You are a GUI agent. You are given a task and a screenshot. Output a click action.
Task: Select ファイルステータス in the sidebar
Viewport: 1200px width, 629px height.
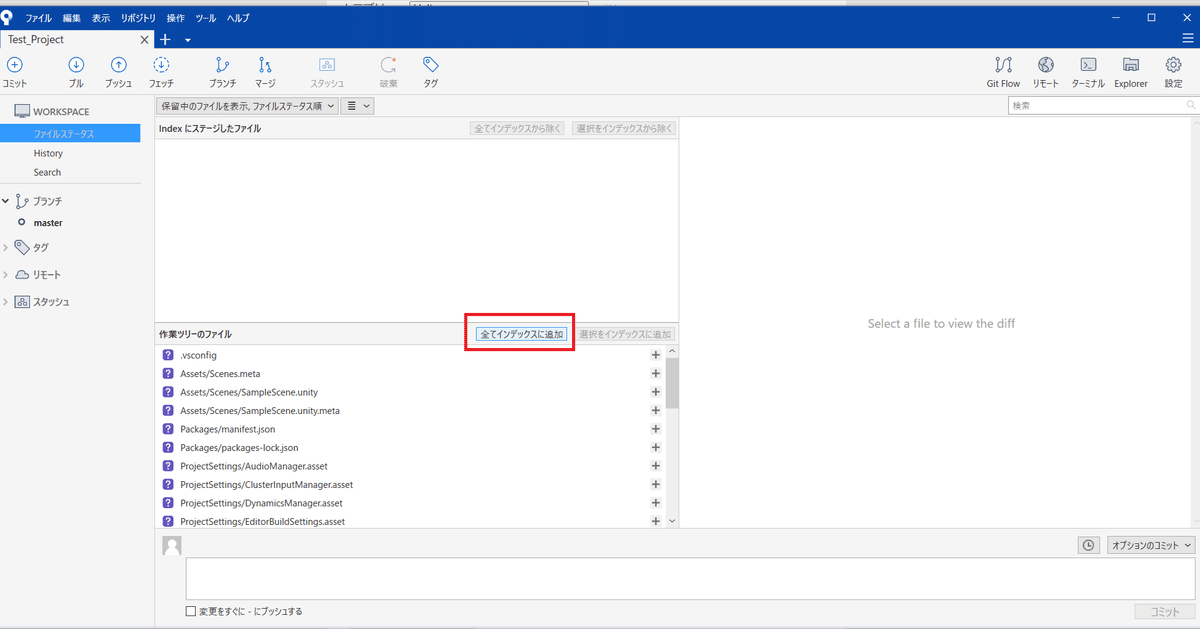pos(70,133)
